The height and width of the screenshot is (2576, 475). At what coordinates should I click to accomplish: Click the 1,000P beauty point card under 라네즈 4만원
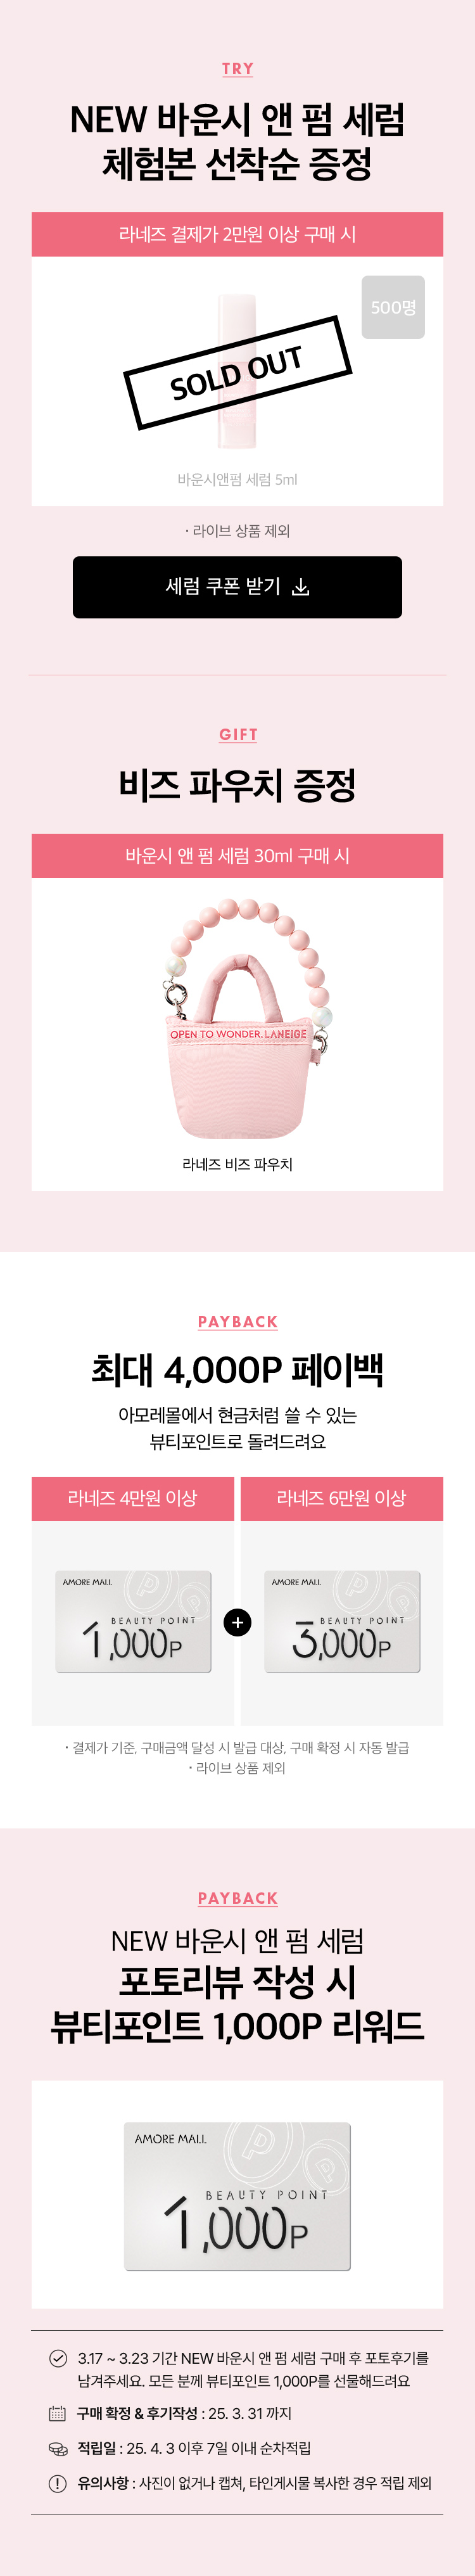[133, 1621]
